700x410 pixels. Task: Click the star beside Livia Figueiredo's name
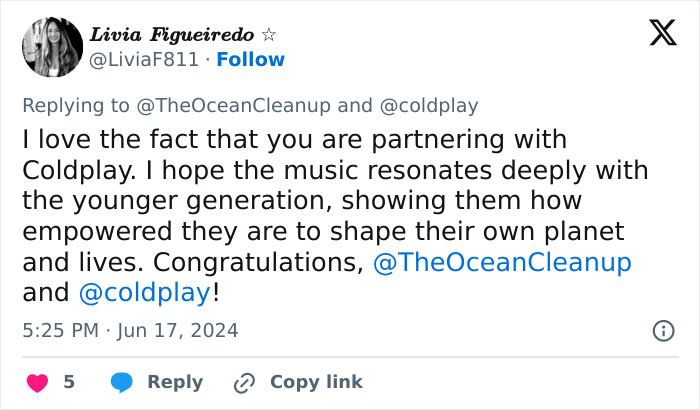268,35
